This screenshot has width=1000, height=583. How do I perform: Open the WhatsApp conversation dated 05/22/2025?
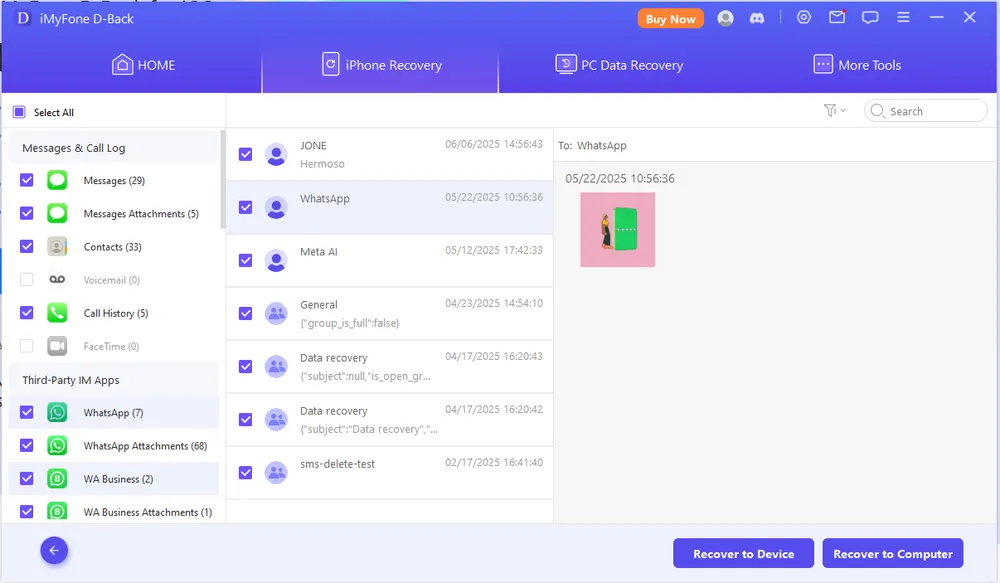390,207
